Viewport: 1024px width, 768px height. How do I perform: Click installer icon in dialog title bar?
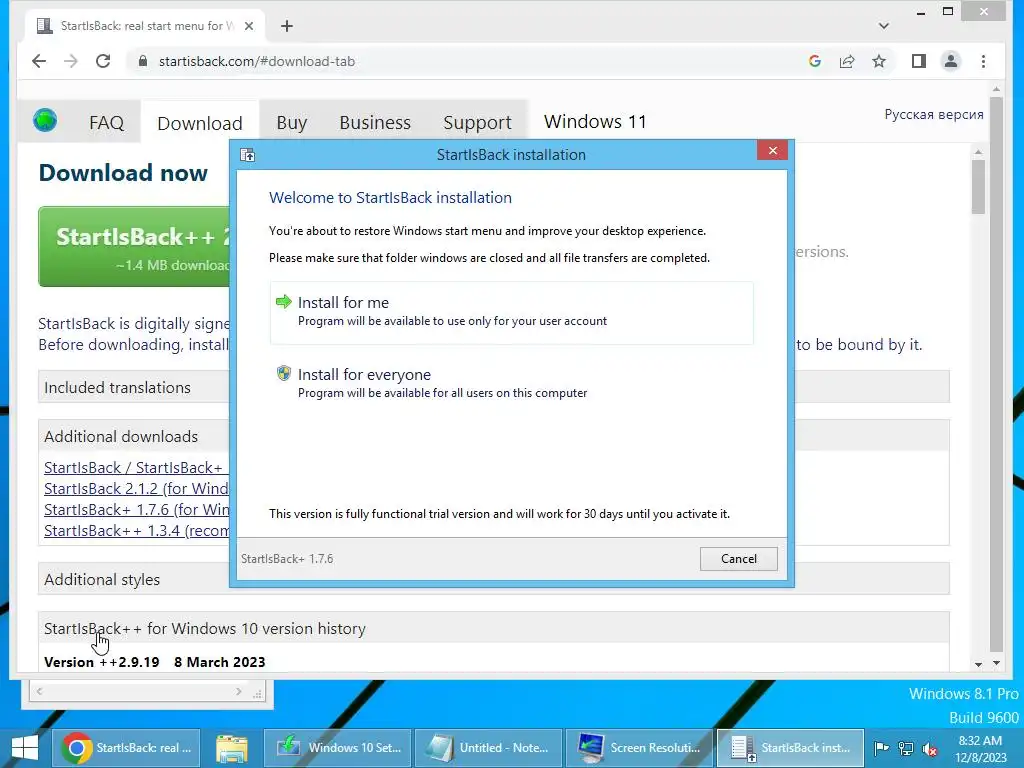click(248, 155)
